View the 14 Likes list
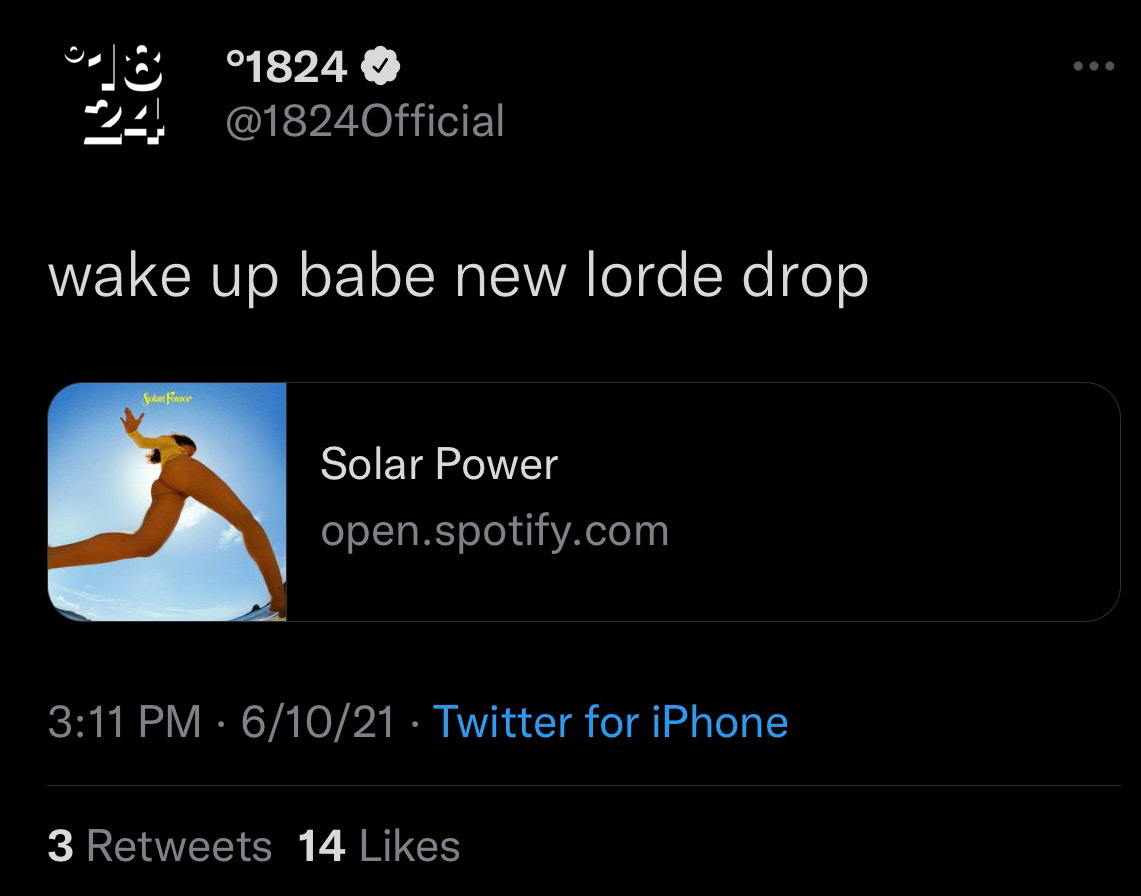Viewport: 1141px width, 896px height. click(379, 846)
